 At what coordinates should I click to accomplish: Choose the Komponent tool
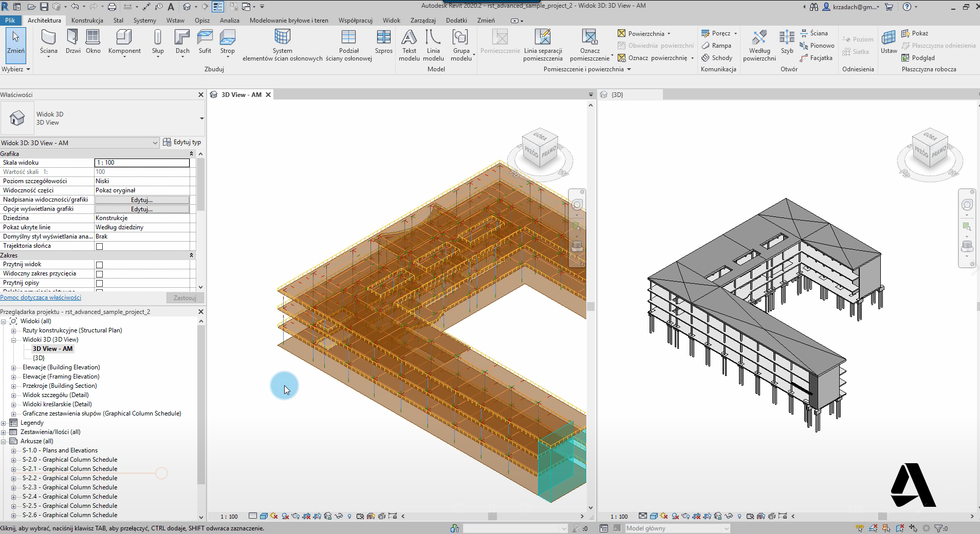pyautogui.click(x=124, y=42)
